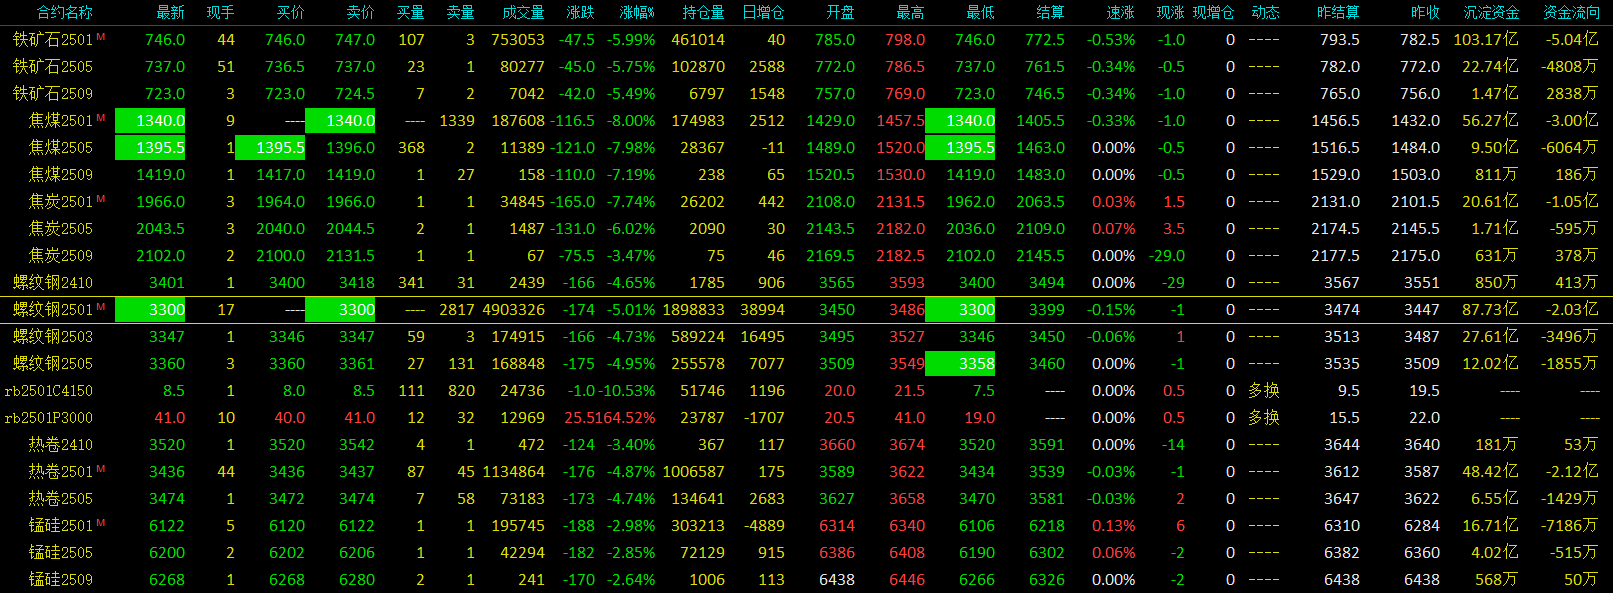Click the M marker beside 焦炭2501

(101, 198)
